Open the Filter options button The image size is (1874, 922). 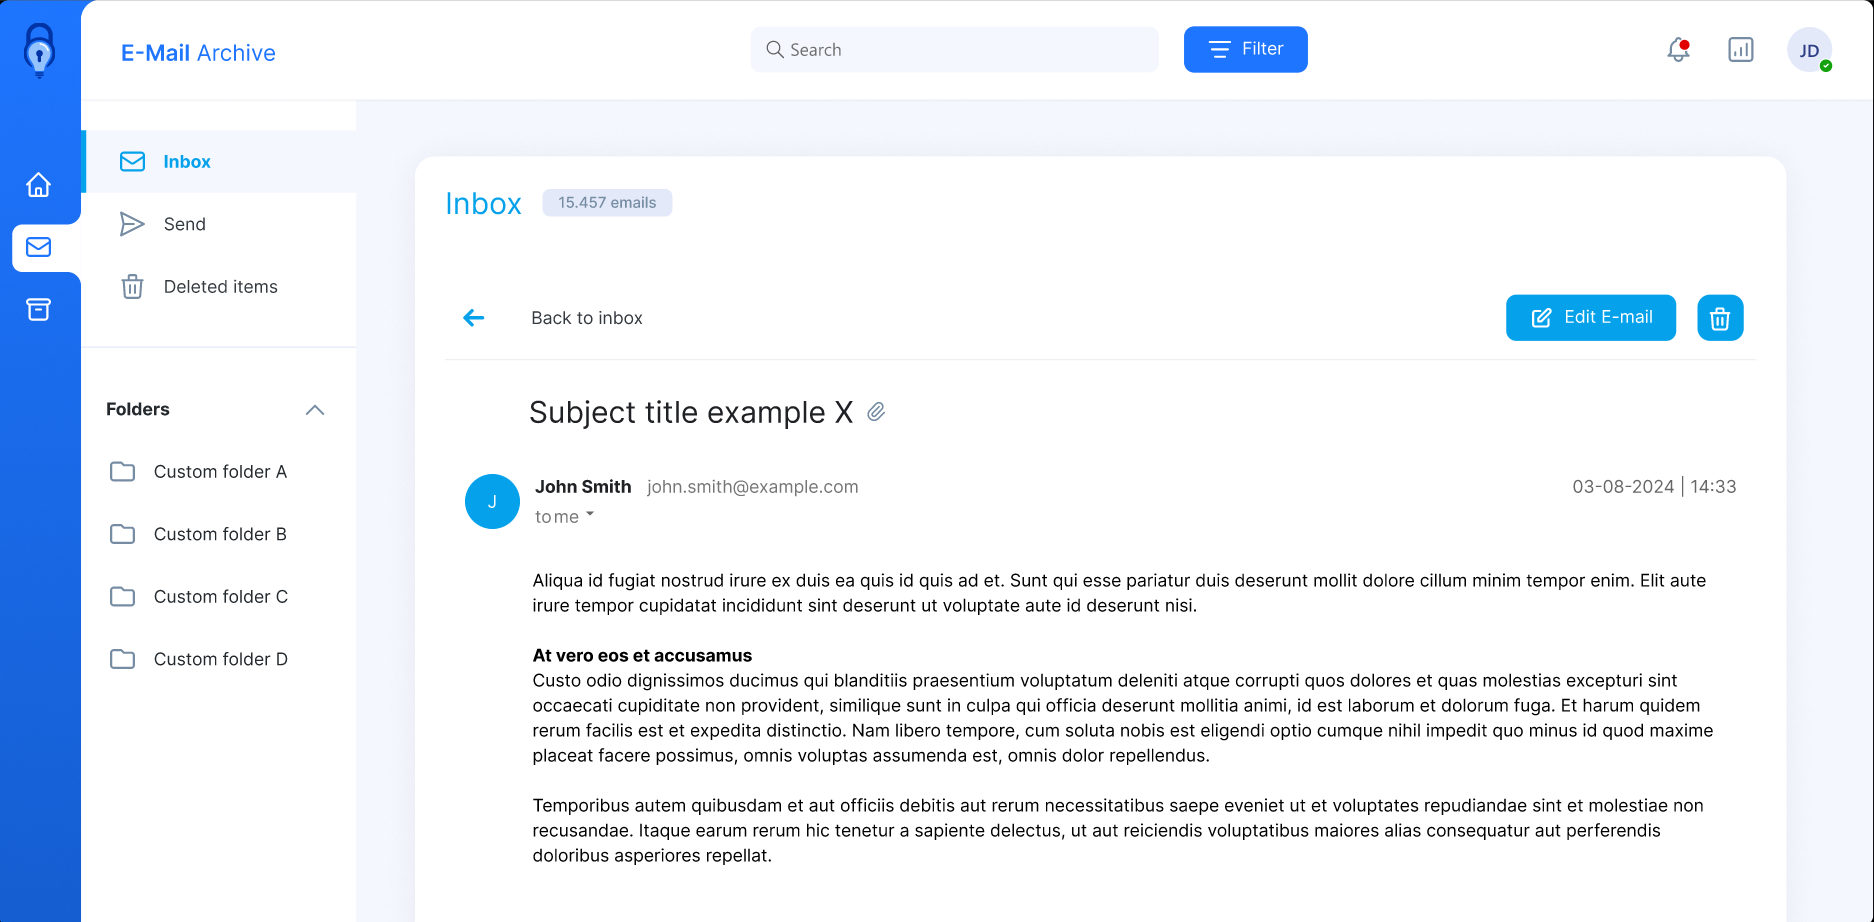click(1246, 50)
